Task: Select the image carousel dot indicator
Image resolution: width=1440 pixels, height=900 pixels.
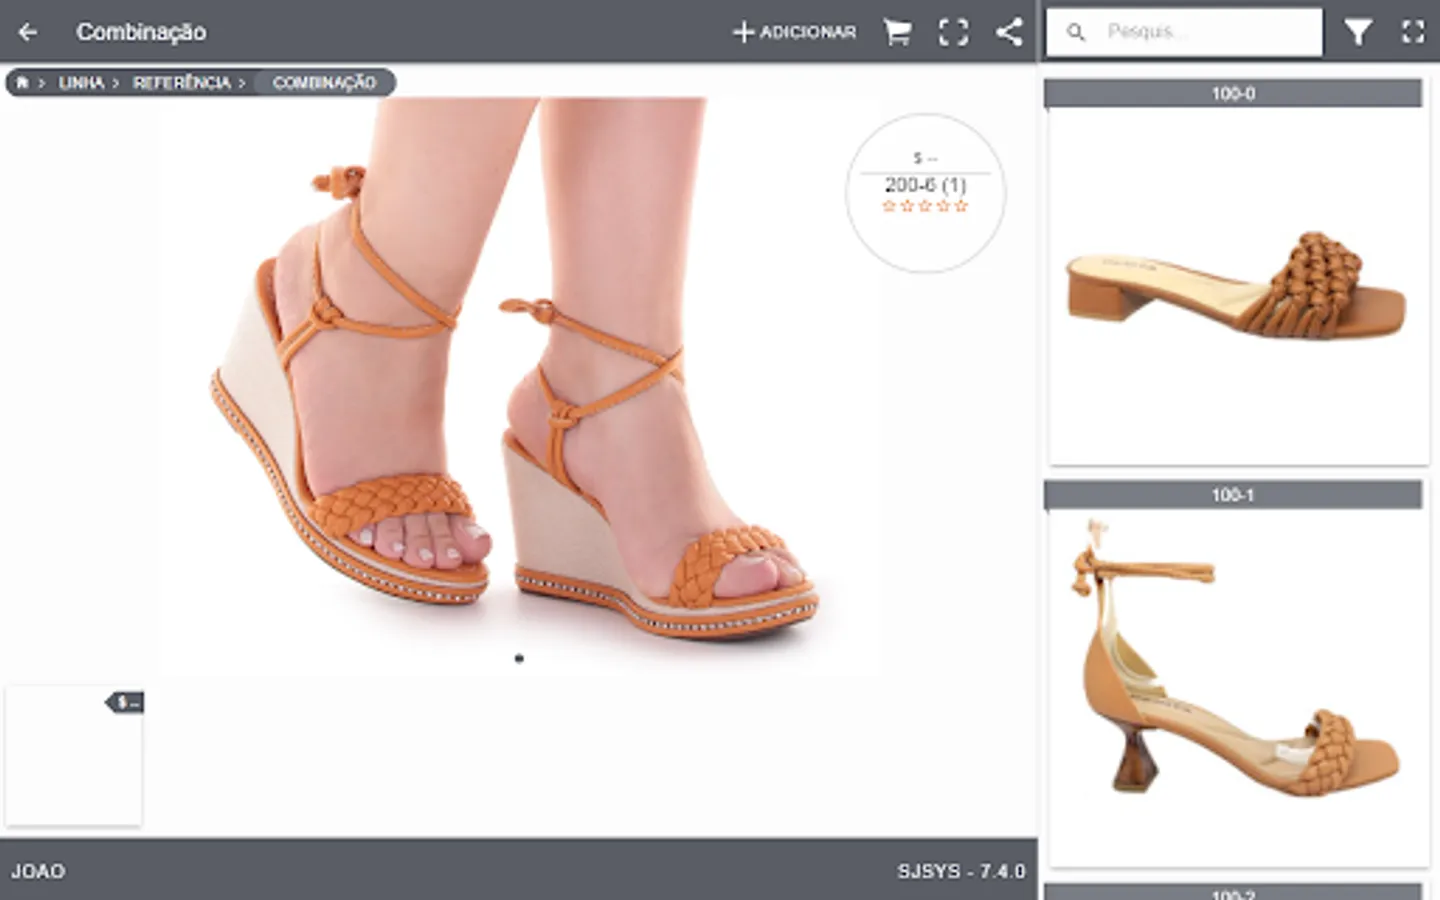Action: [x=519, y=658]
